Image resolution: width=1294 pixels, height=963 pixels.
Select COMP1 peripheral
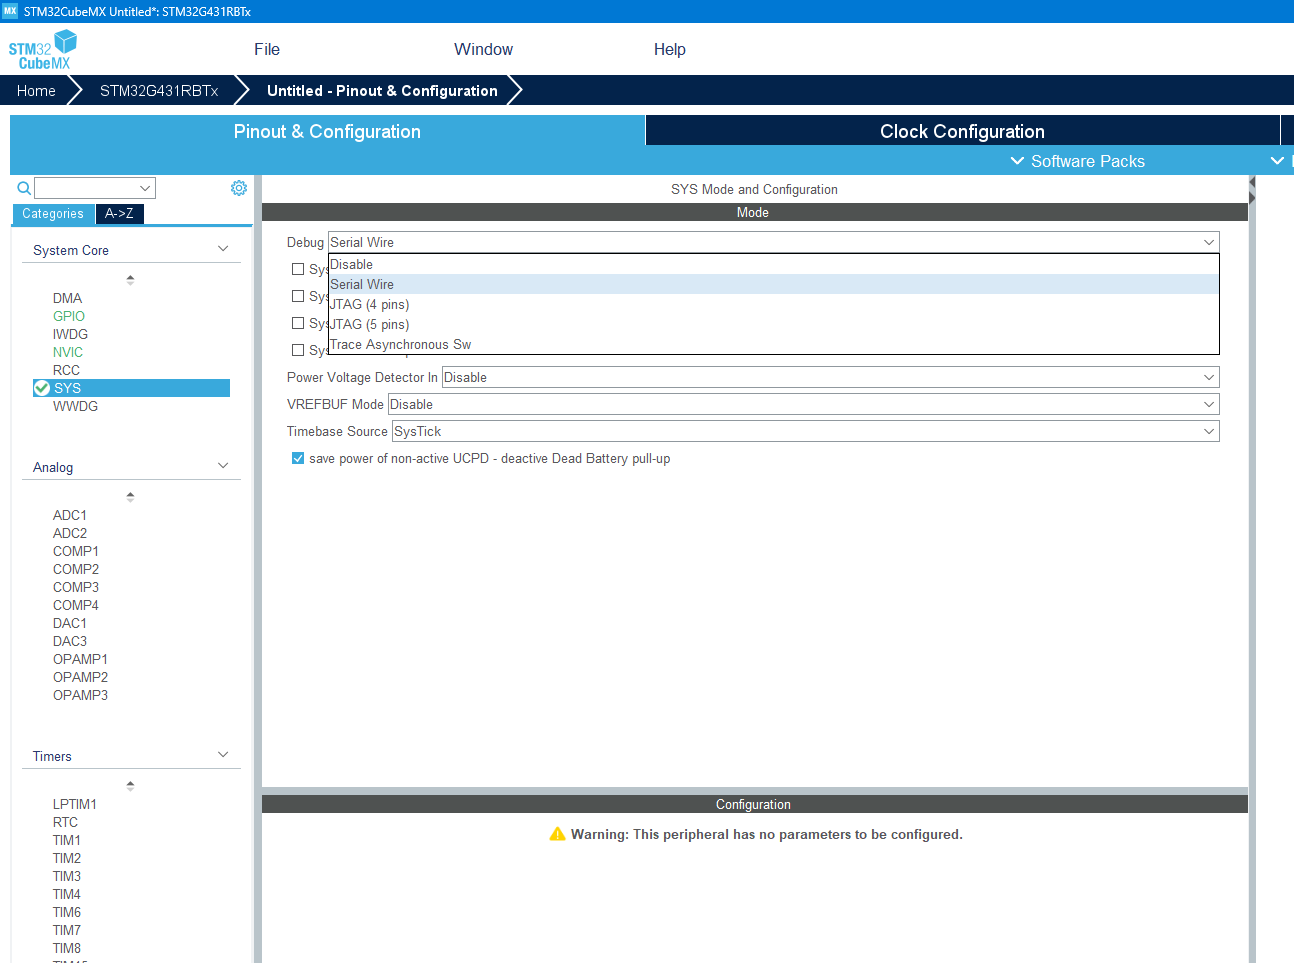[76, 551]
